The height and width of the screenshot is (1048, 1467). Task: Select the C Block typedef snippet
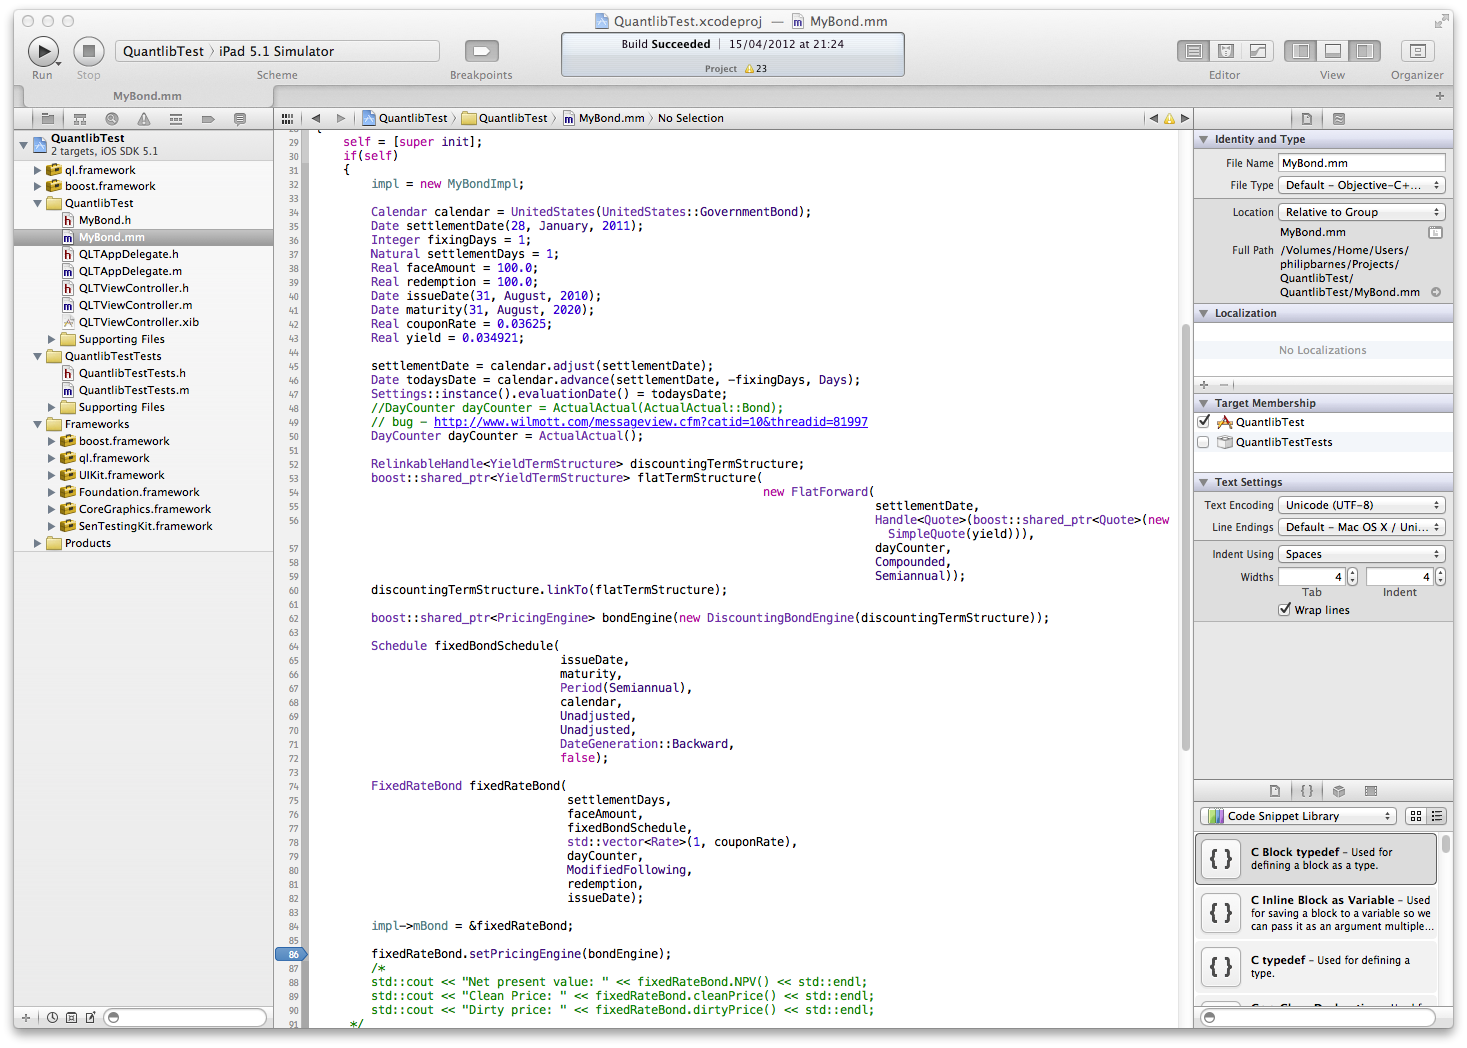click(x=1317, y=859)
